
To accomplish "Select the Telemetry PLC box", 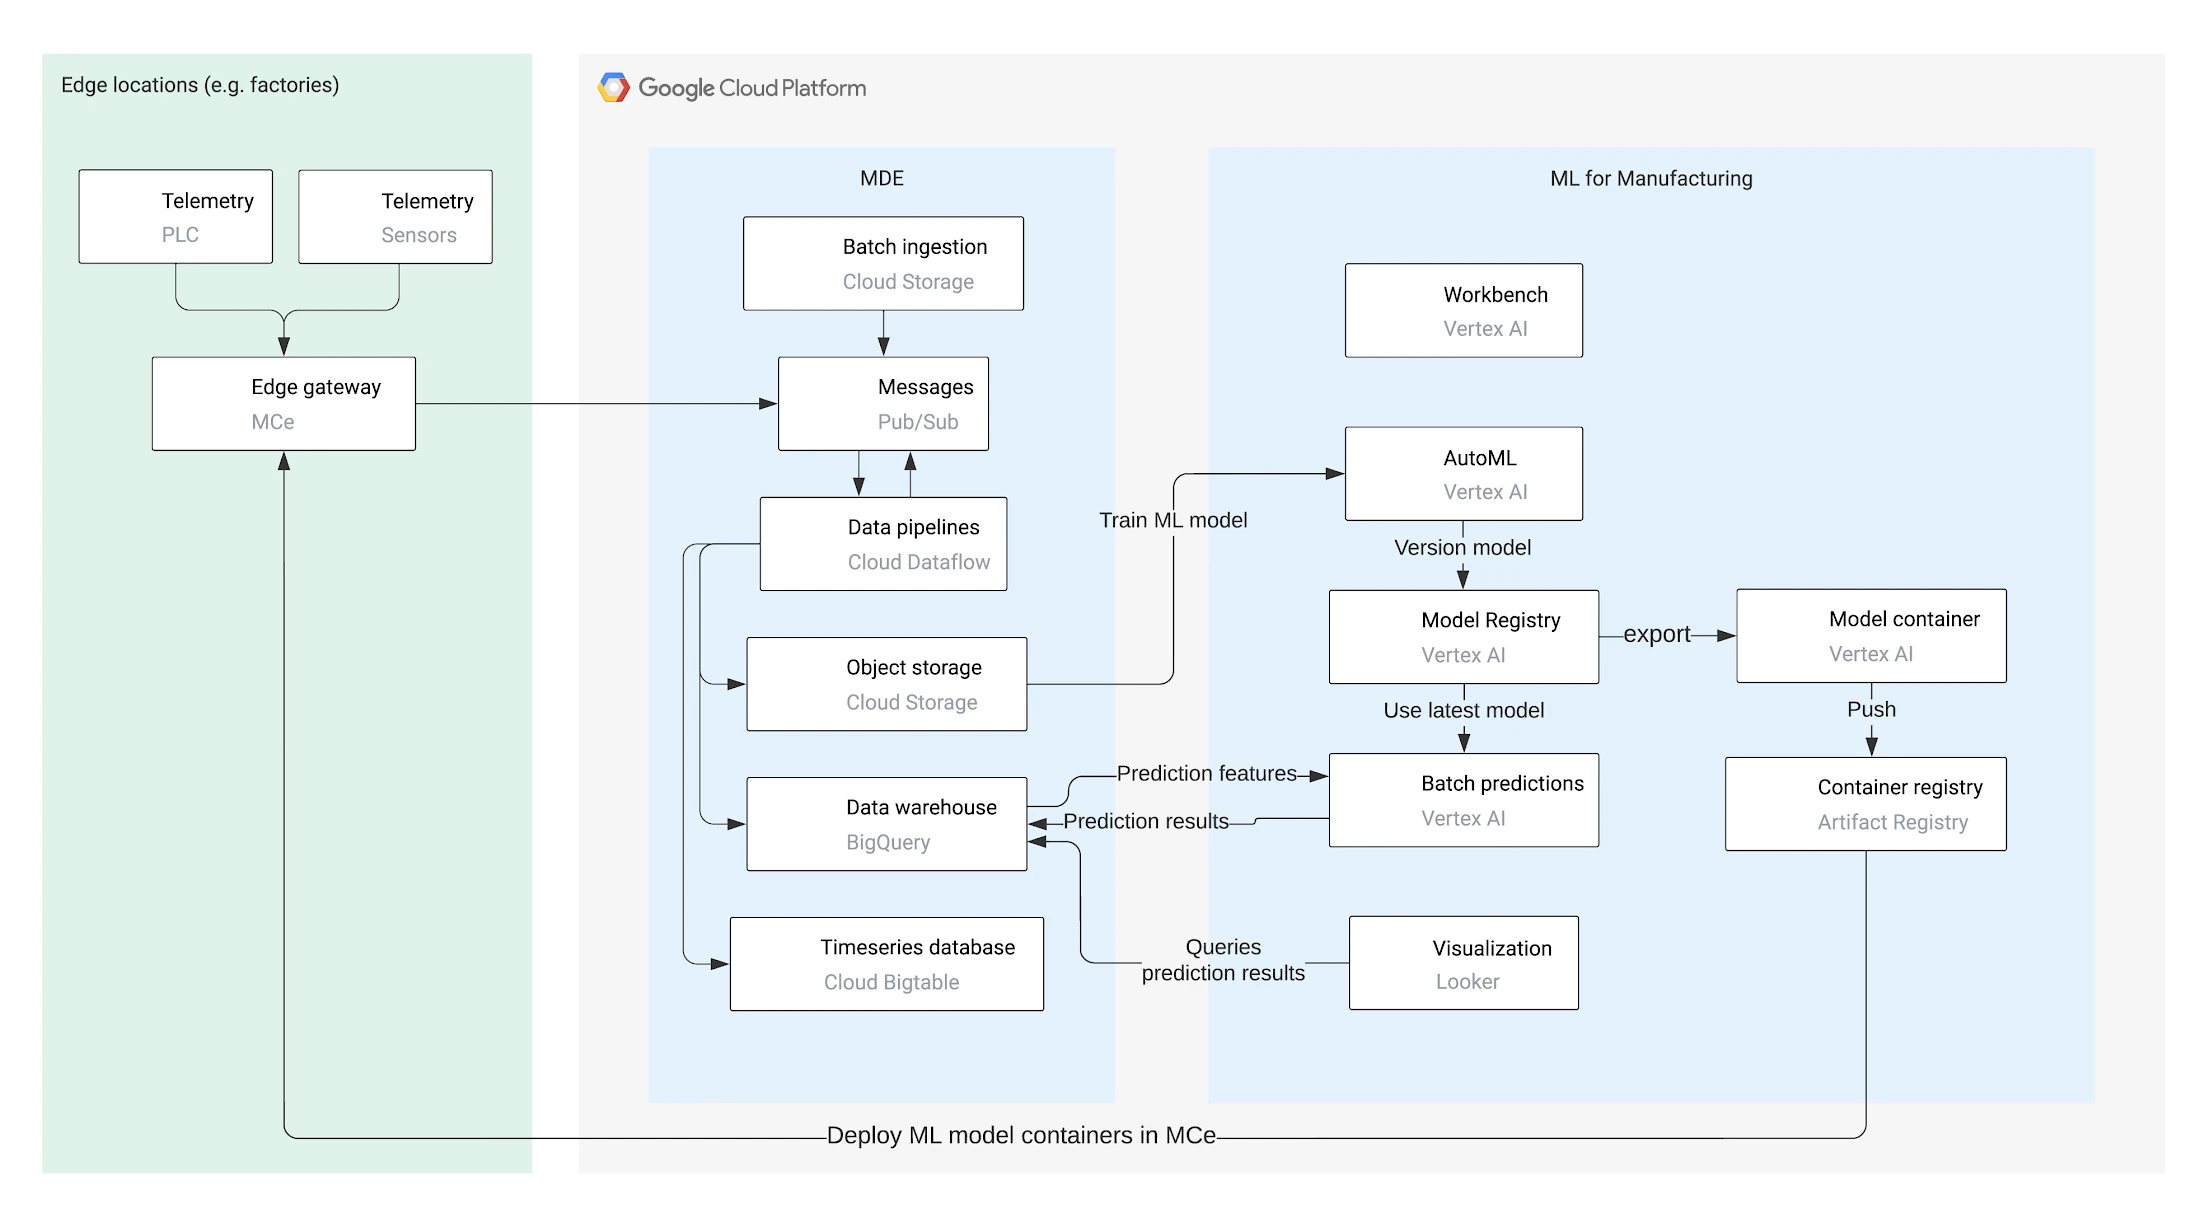I will coord(176,217).
